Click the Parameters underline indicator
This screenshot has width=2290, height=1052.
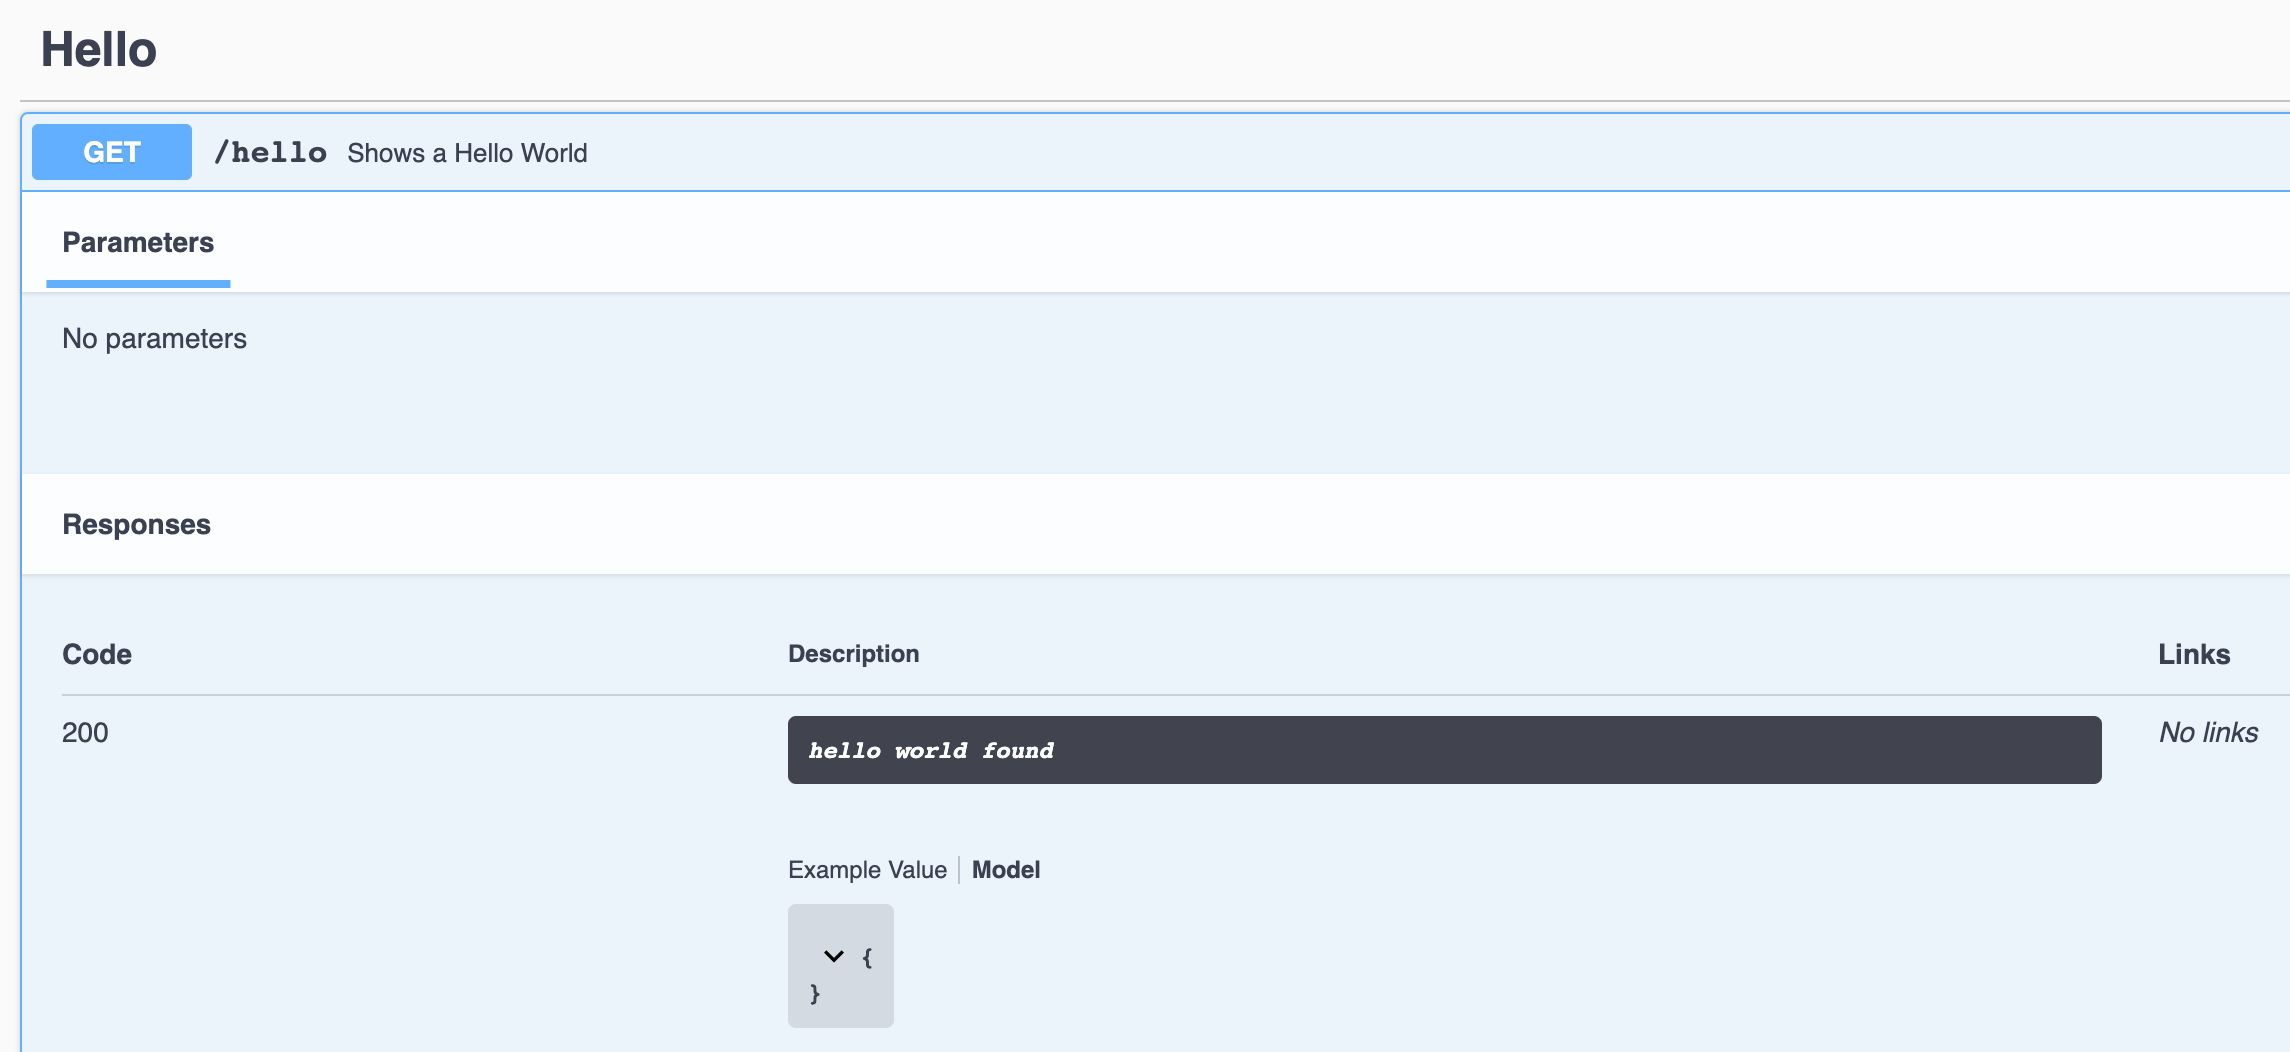tap(137, 286)
